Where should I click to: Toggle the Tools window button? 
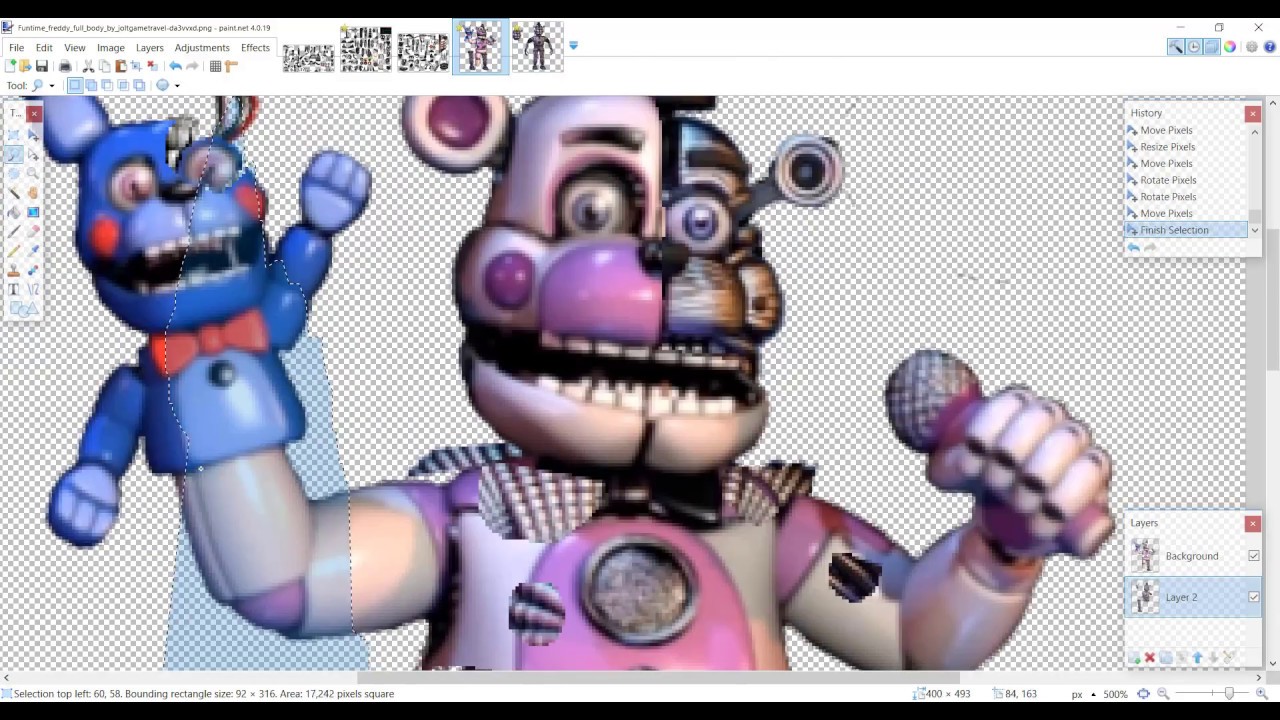[1176, 47]
